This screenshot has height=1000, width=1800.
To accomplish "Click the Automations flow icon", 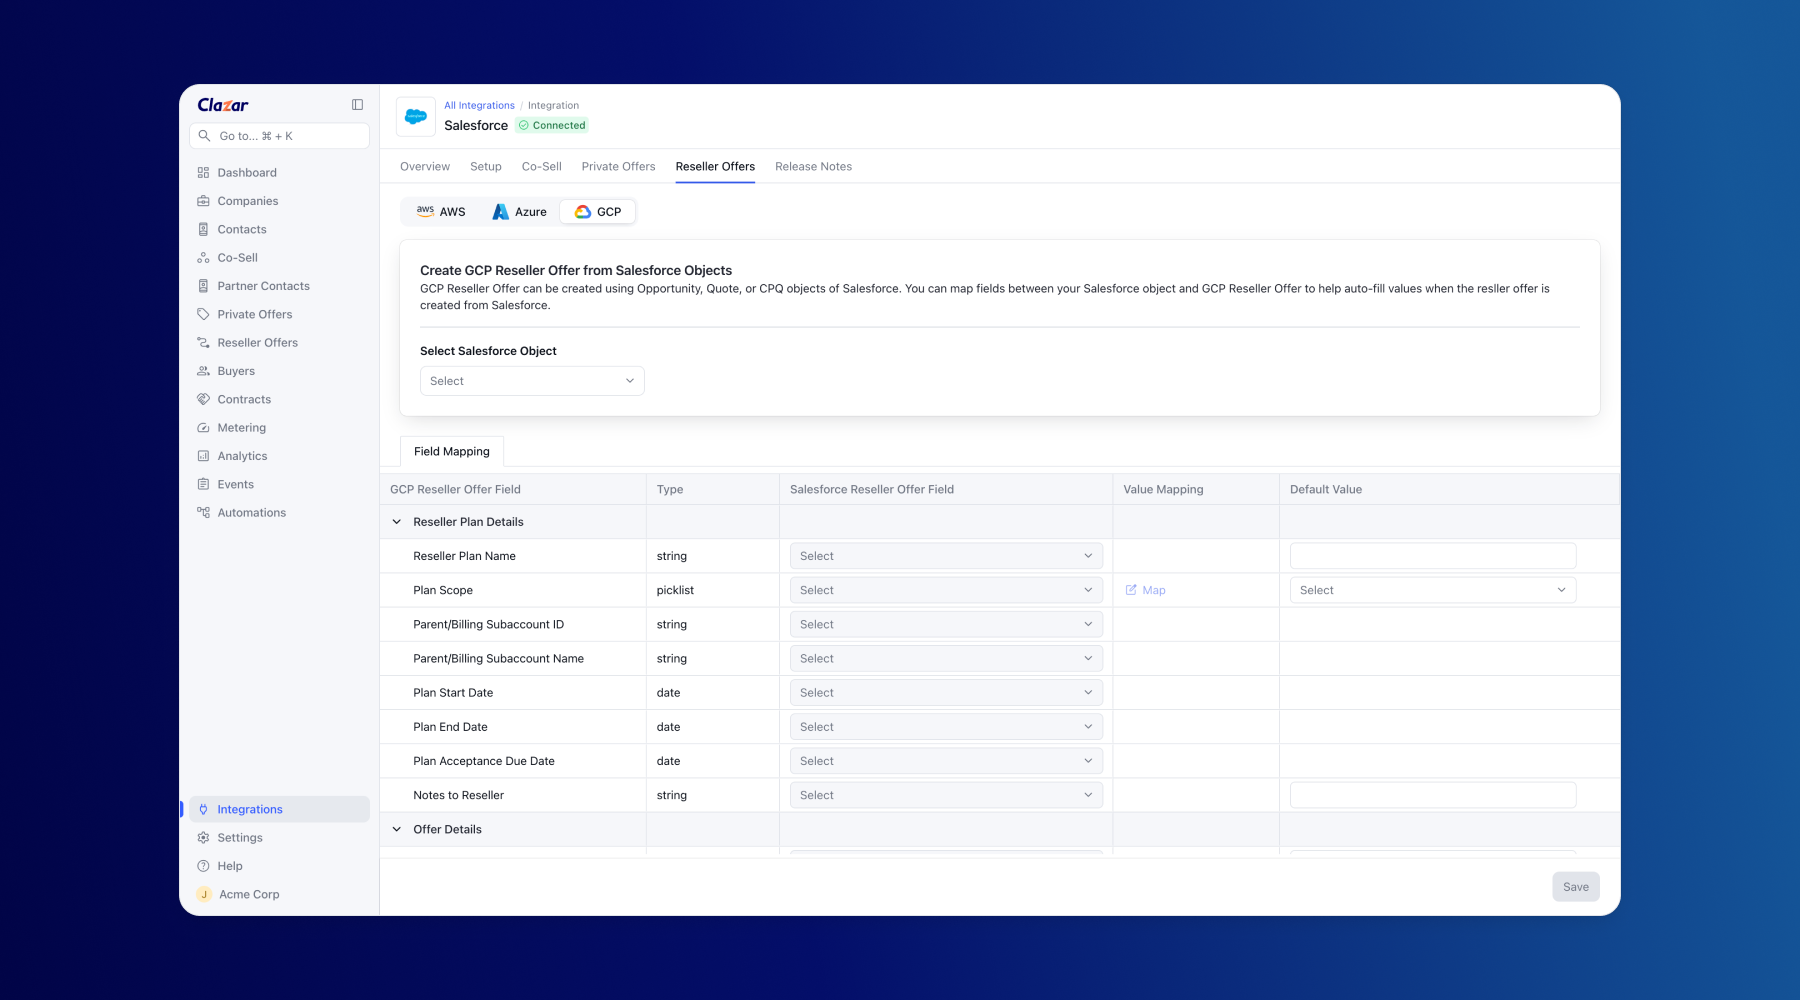I will click(x=203, y=513).
